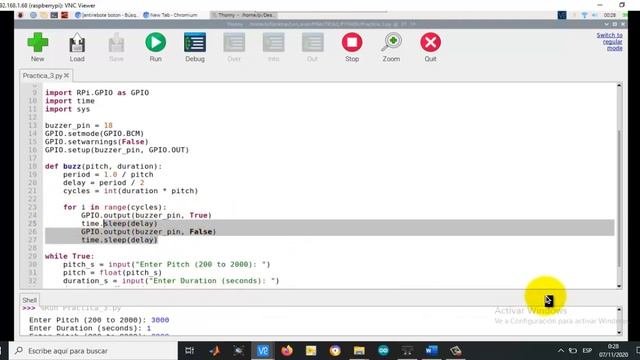Switch to VNC Viewer in Windows taskbar

(x=263, y=351)
